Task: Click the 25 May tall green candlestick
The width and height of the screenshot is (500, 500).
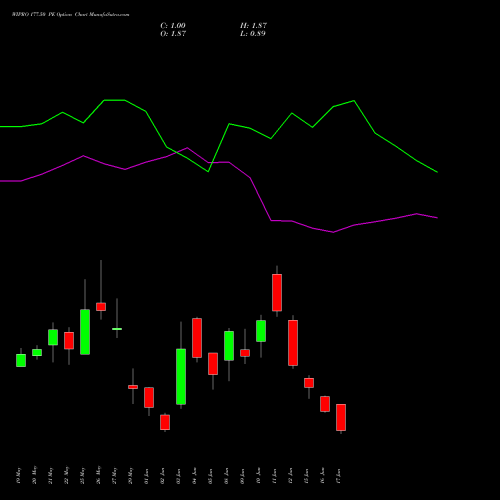Action: (85, 332)
